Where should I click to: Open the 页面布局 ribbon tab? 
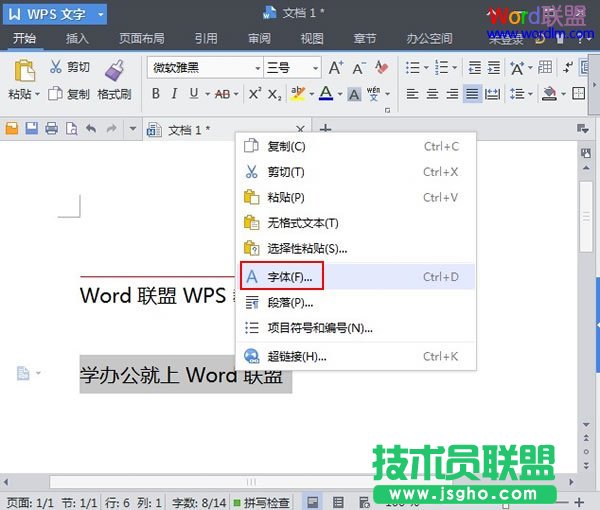(x=142, y=38)
